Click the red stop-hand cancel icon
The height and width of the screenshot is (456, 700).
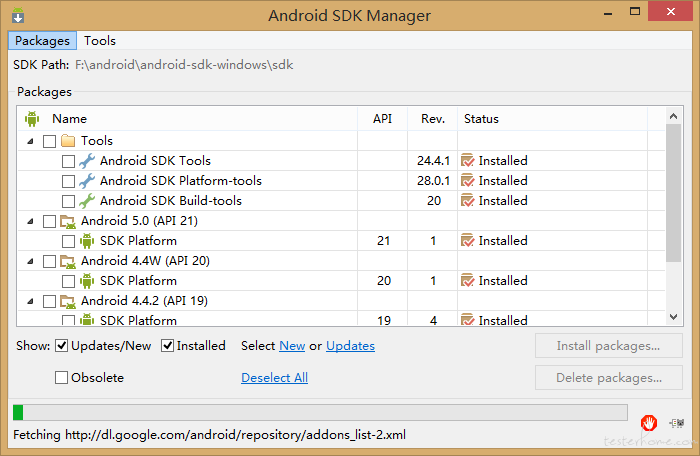649,423
